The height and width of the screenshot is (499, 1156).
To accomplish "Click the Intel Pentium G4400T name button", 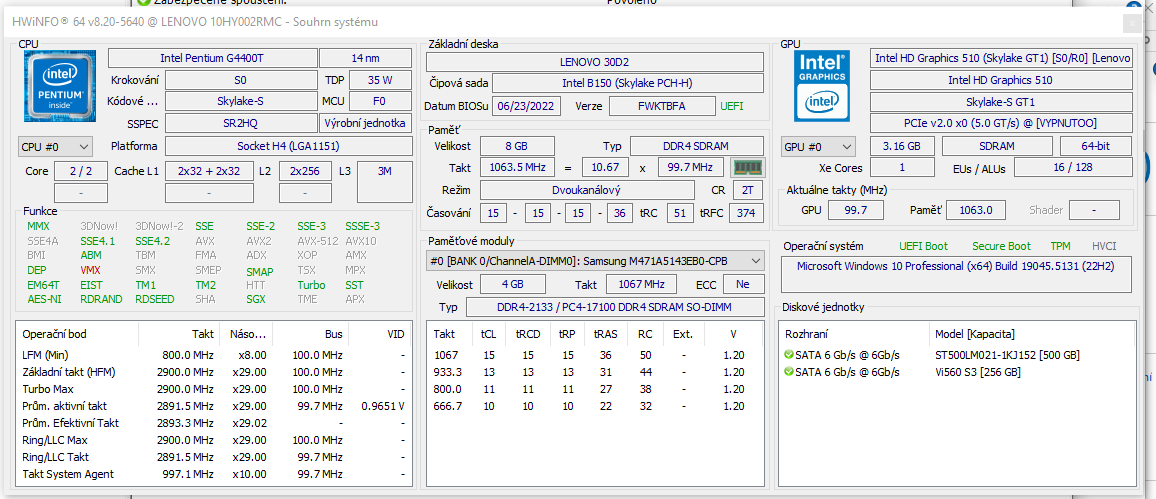I will (212, 58).
